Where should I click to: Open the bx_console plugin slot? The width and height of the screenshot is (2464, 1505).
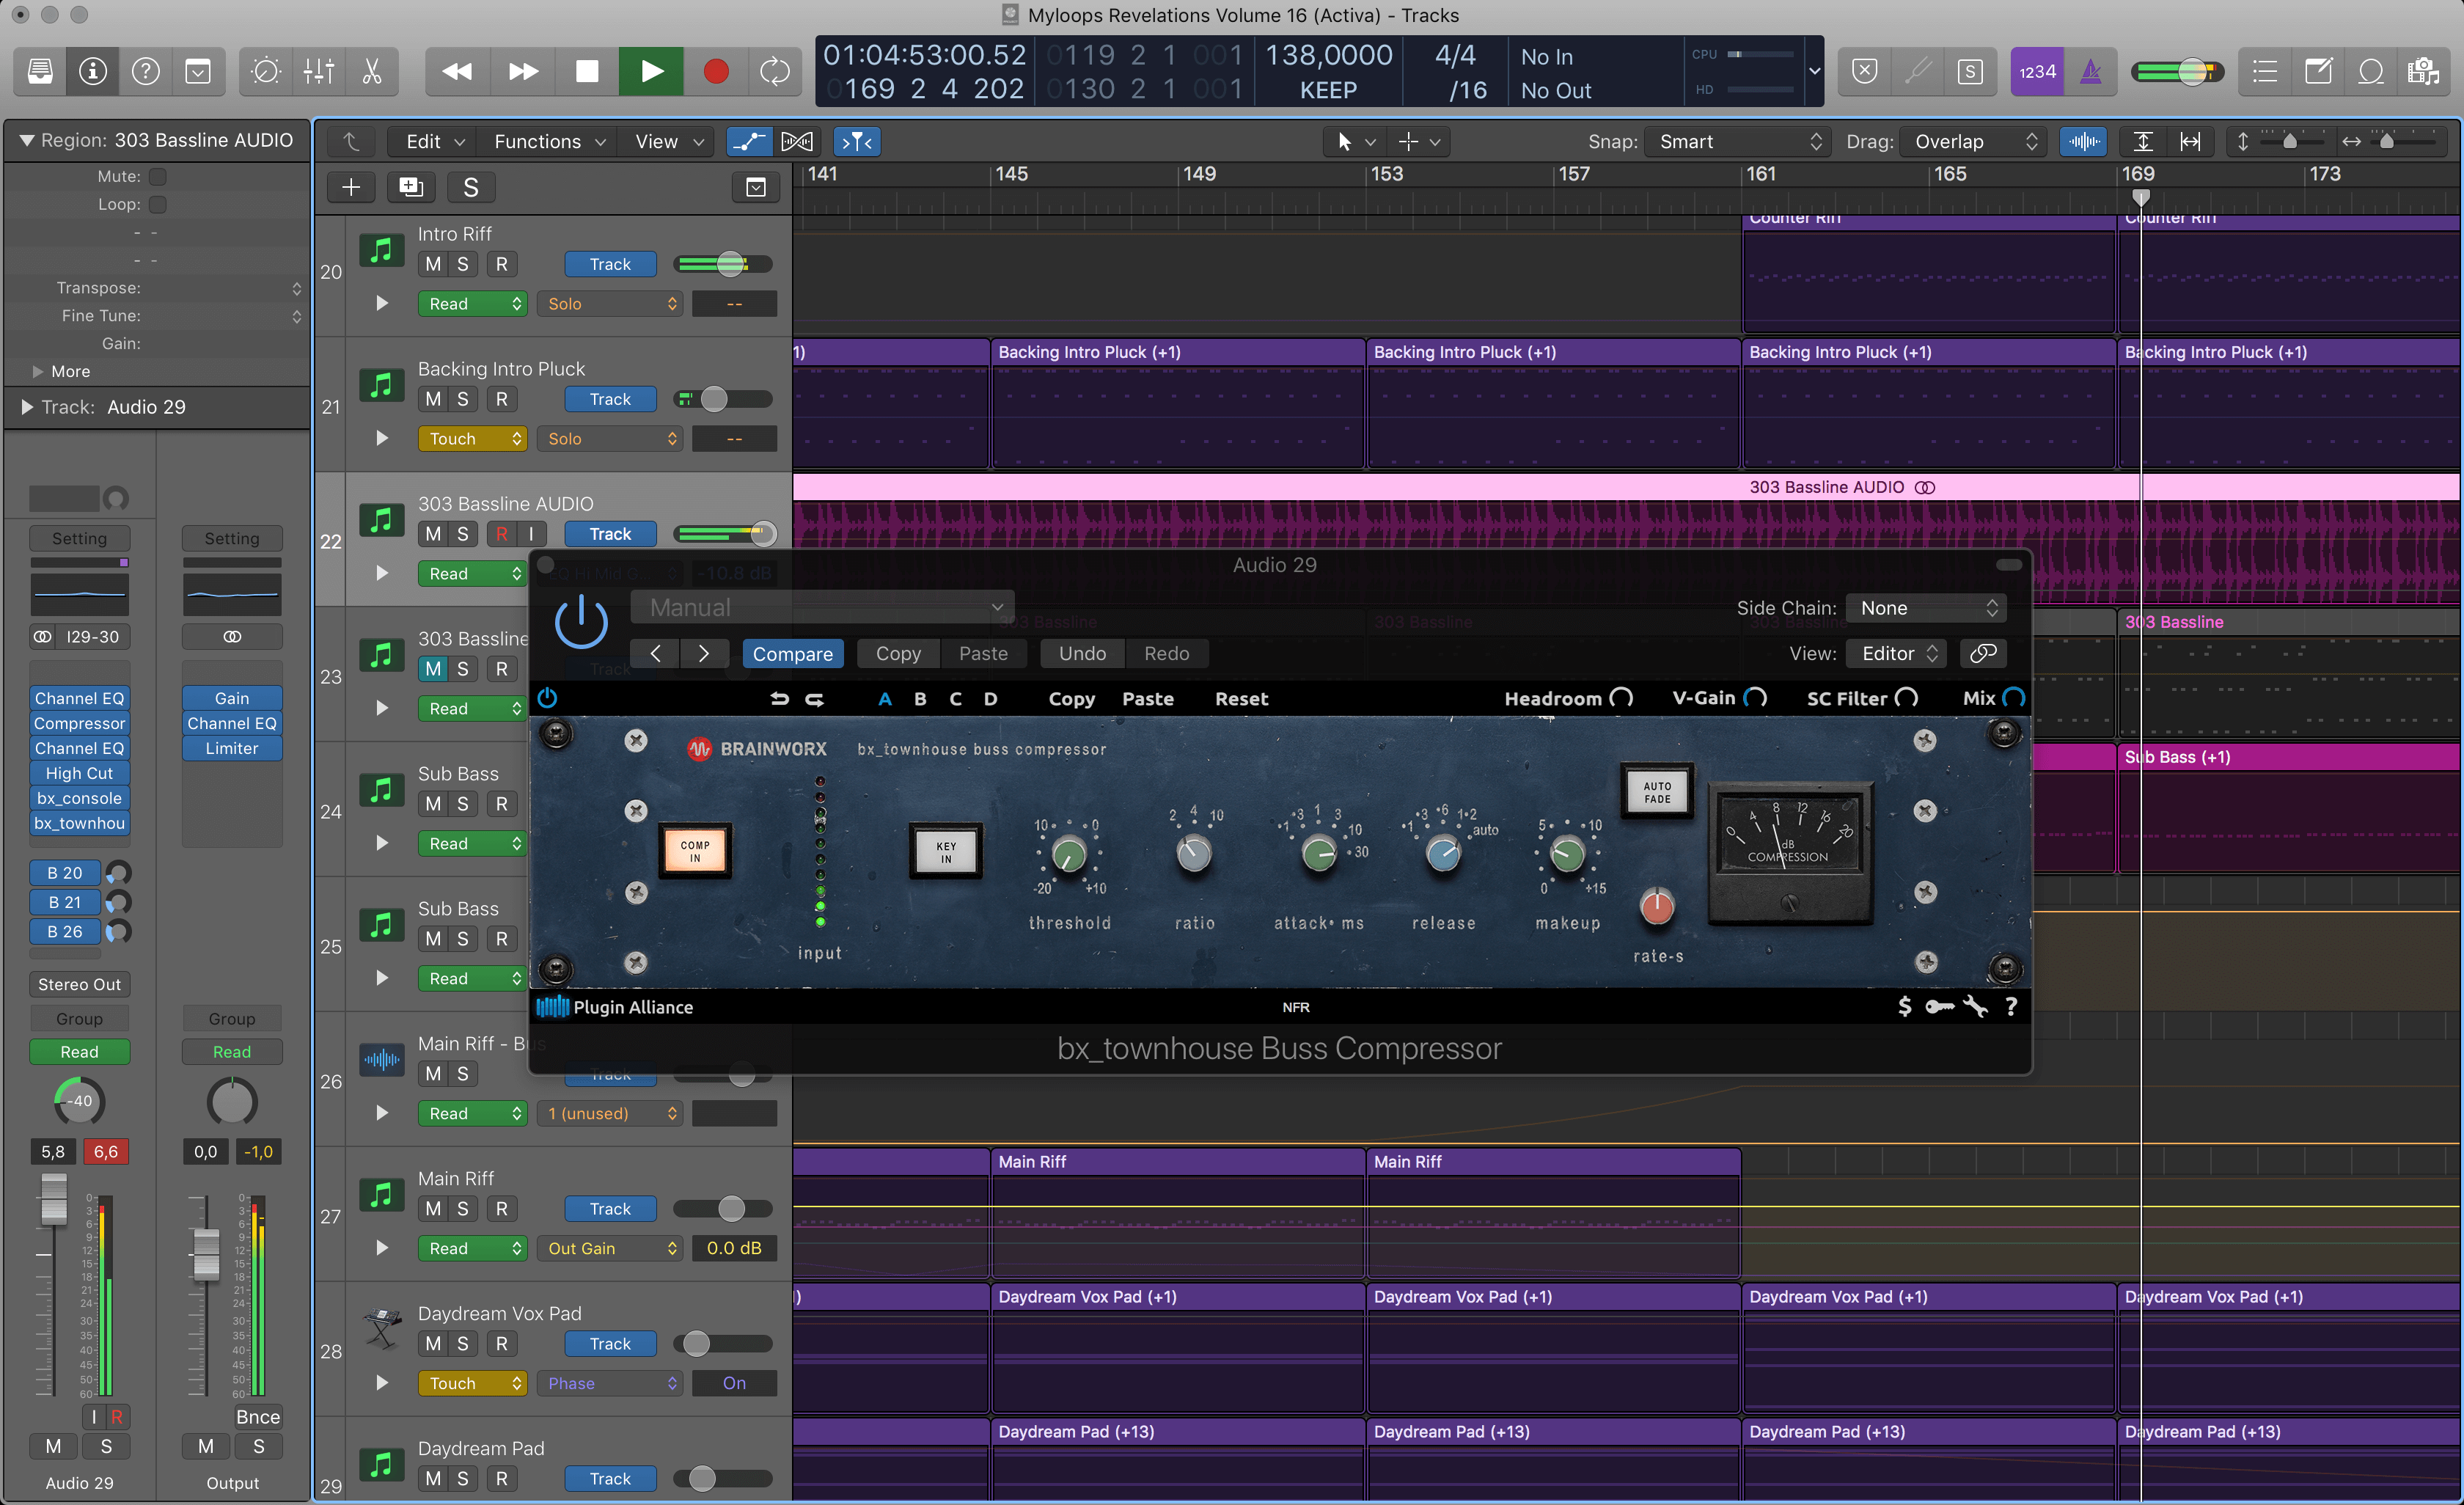click(79, 798)
